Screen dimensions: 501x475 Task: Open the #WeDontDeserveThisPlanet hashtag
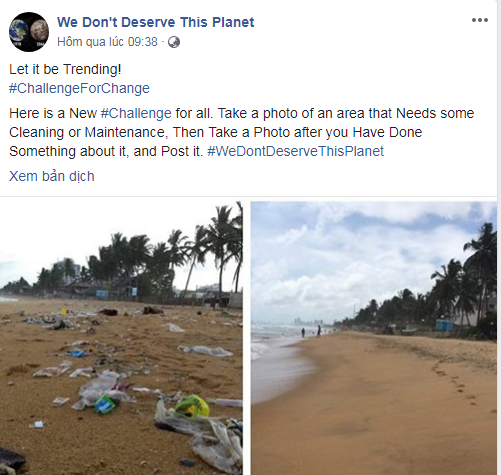[295, 151]
